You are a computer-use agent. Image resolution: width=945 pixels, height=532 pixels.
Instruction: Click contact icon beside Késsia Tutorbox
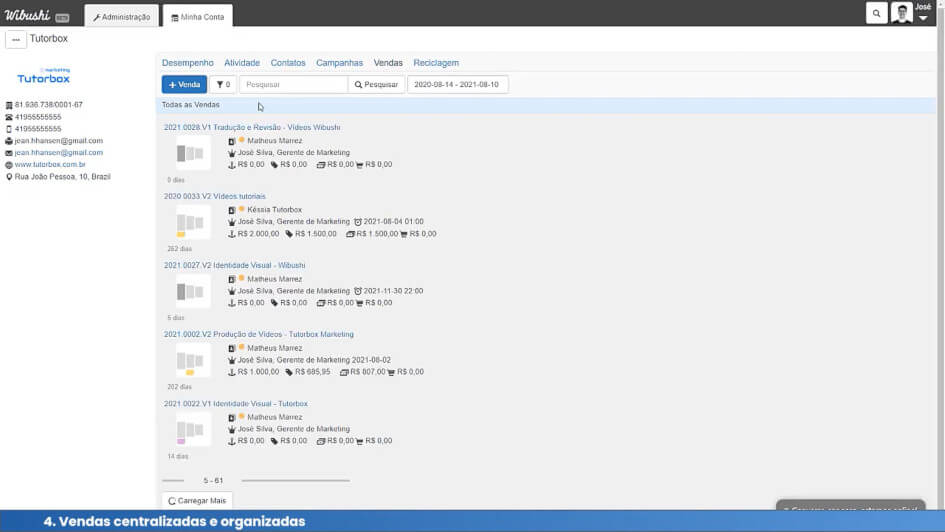coord(231,210)
